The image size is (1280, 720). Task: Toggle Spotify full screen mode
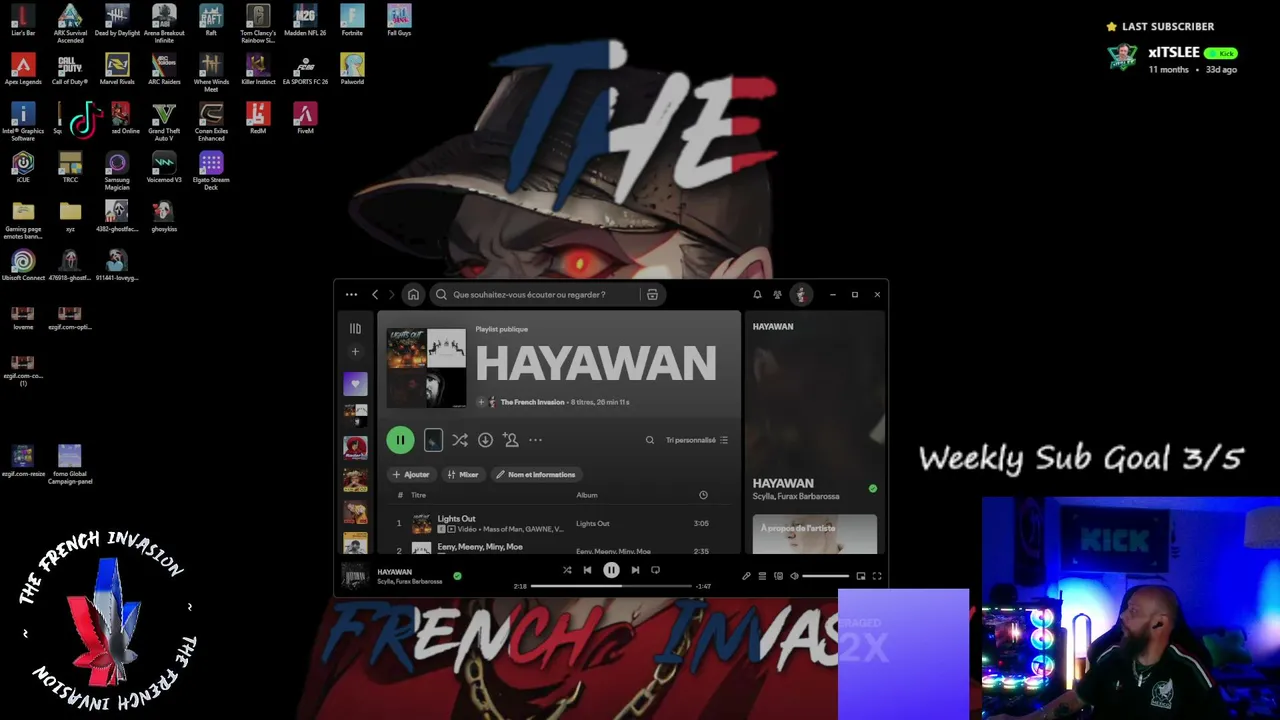(877, 576)
